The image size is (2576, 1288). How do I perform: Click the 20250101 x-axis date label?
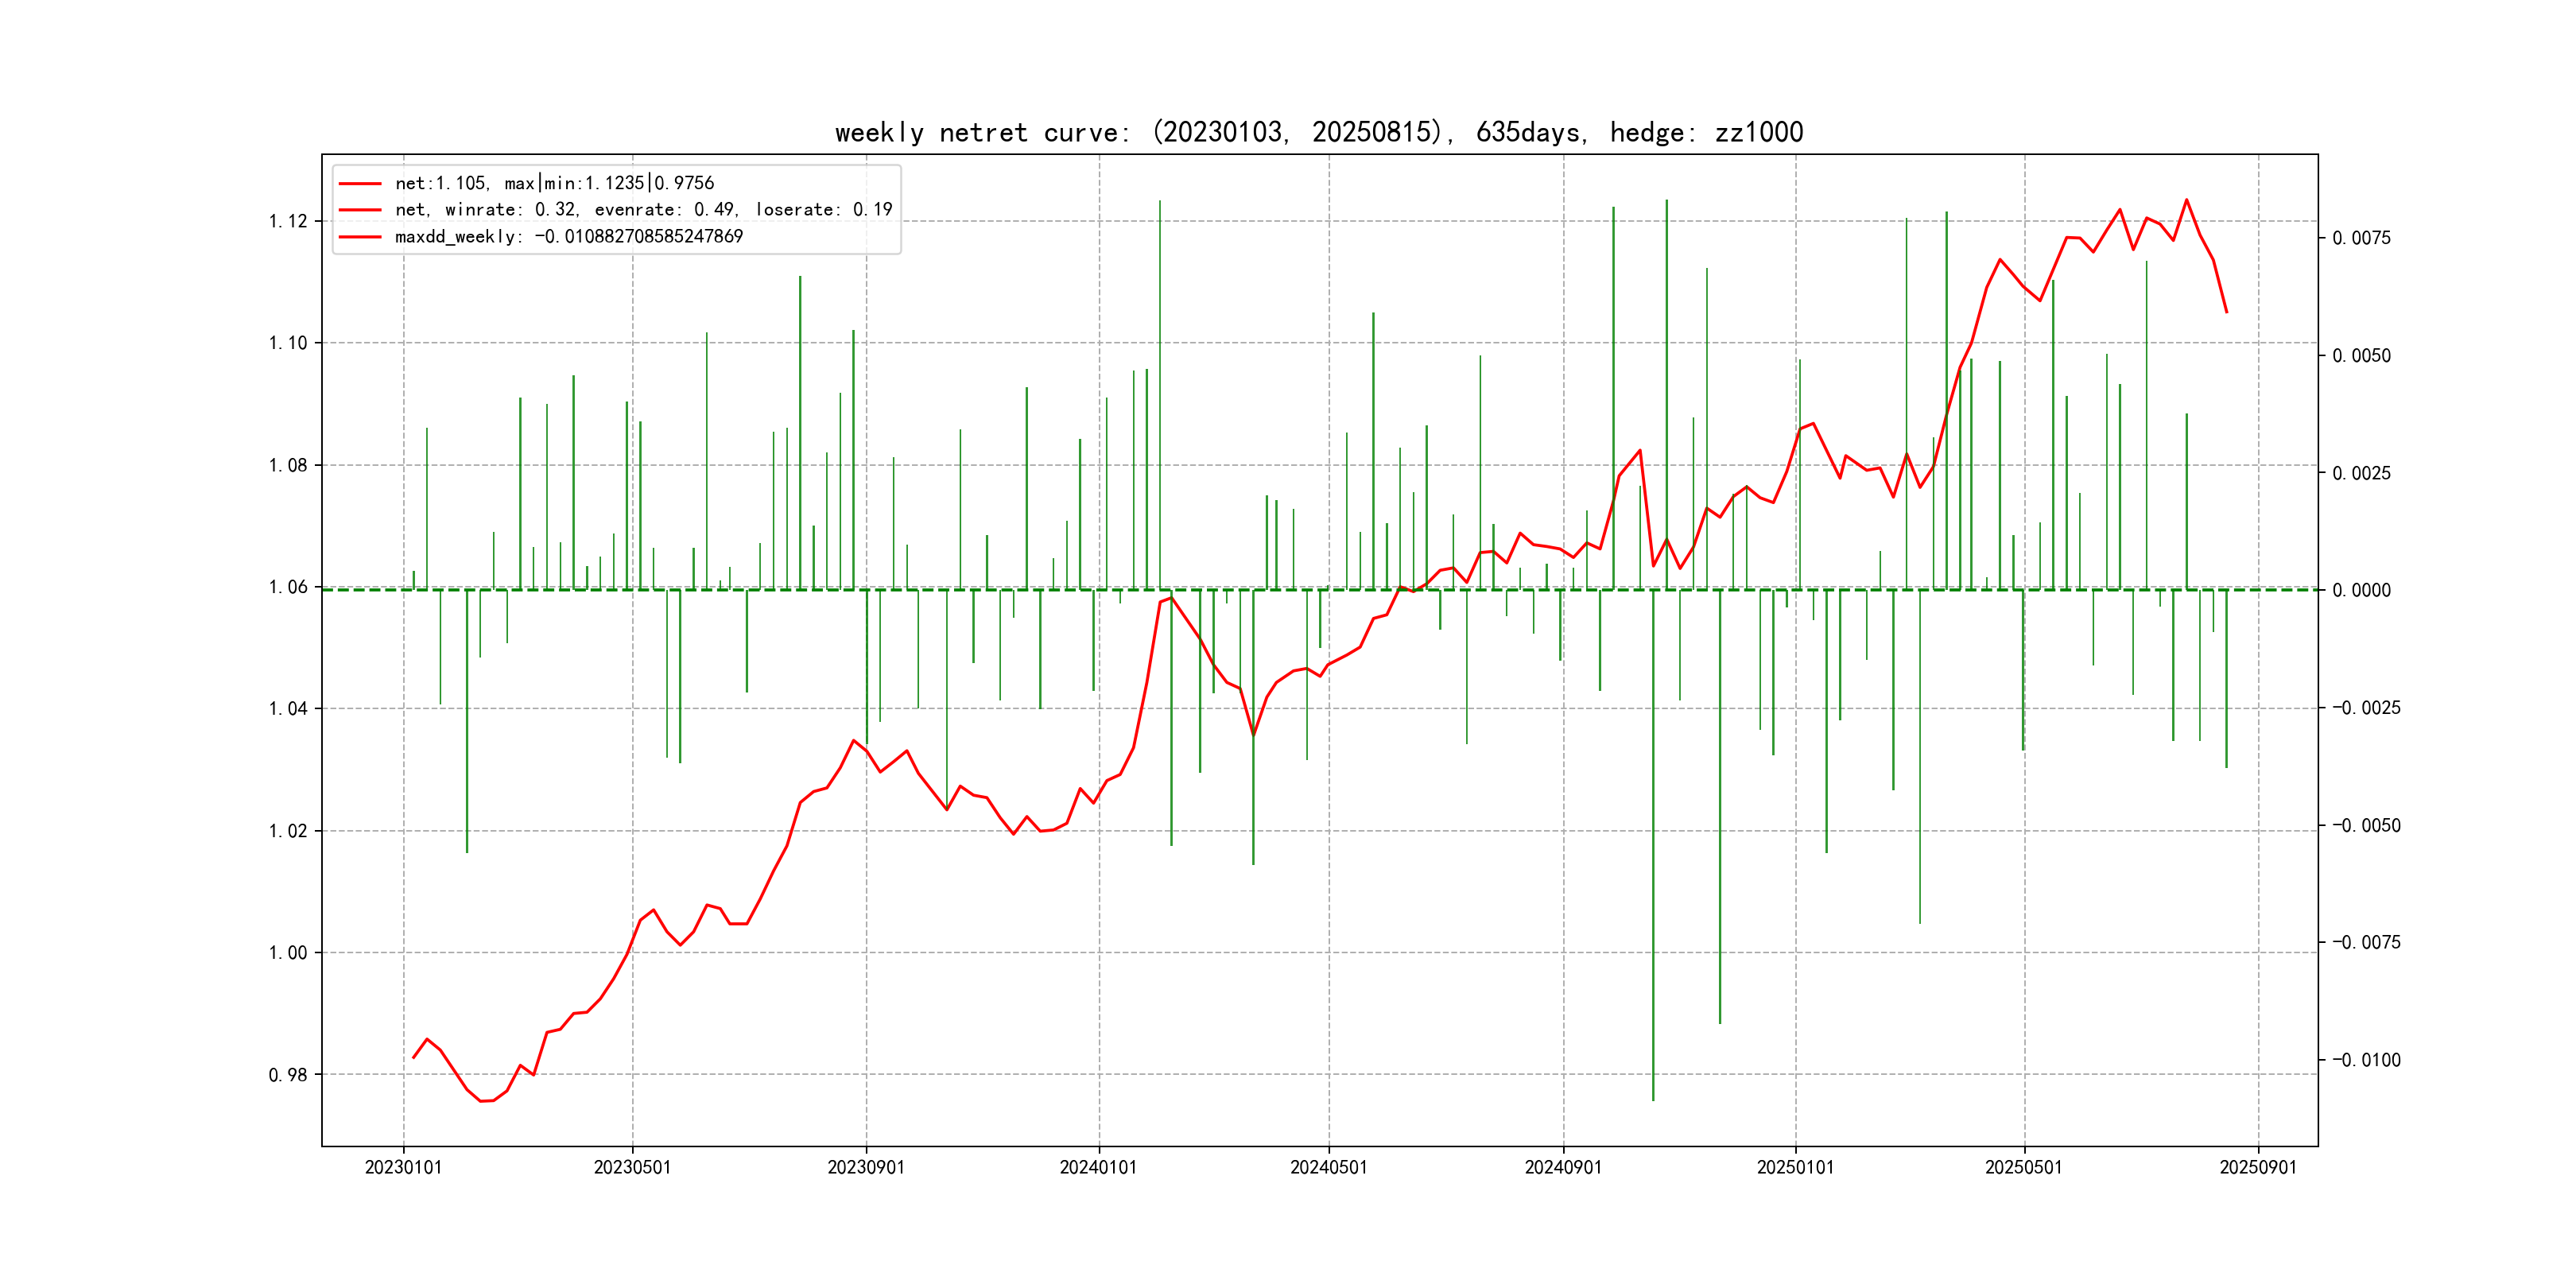(x=1795, y=1168)
